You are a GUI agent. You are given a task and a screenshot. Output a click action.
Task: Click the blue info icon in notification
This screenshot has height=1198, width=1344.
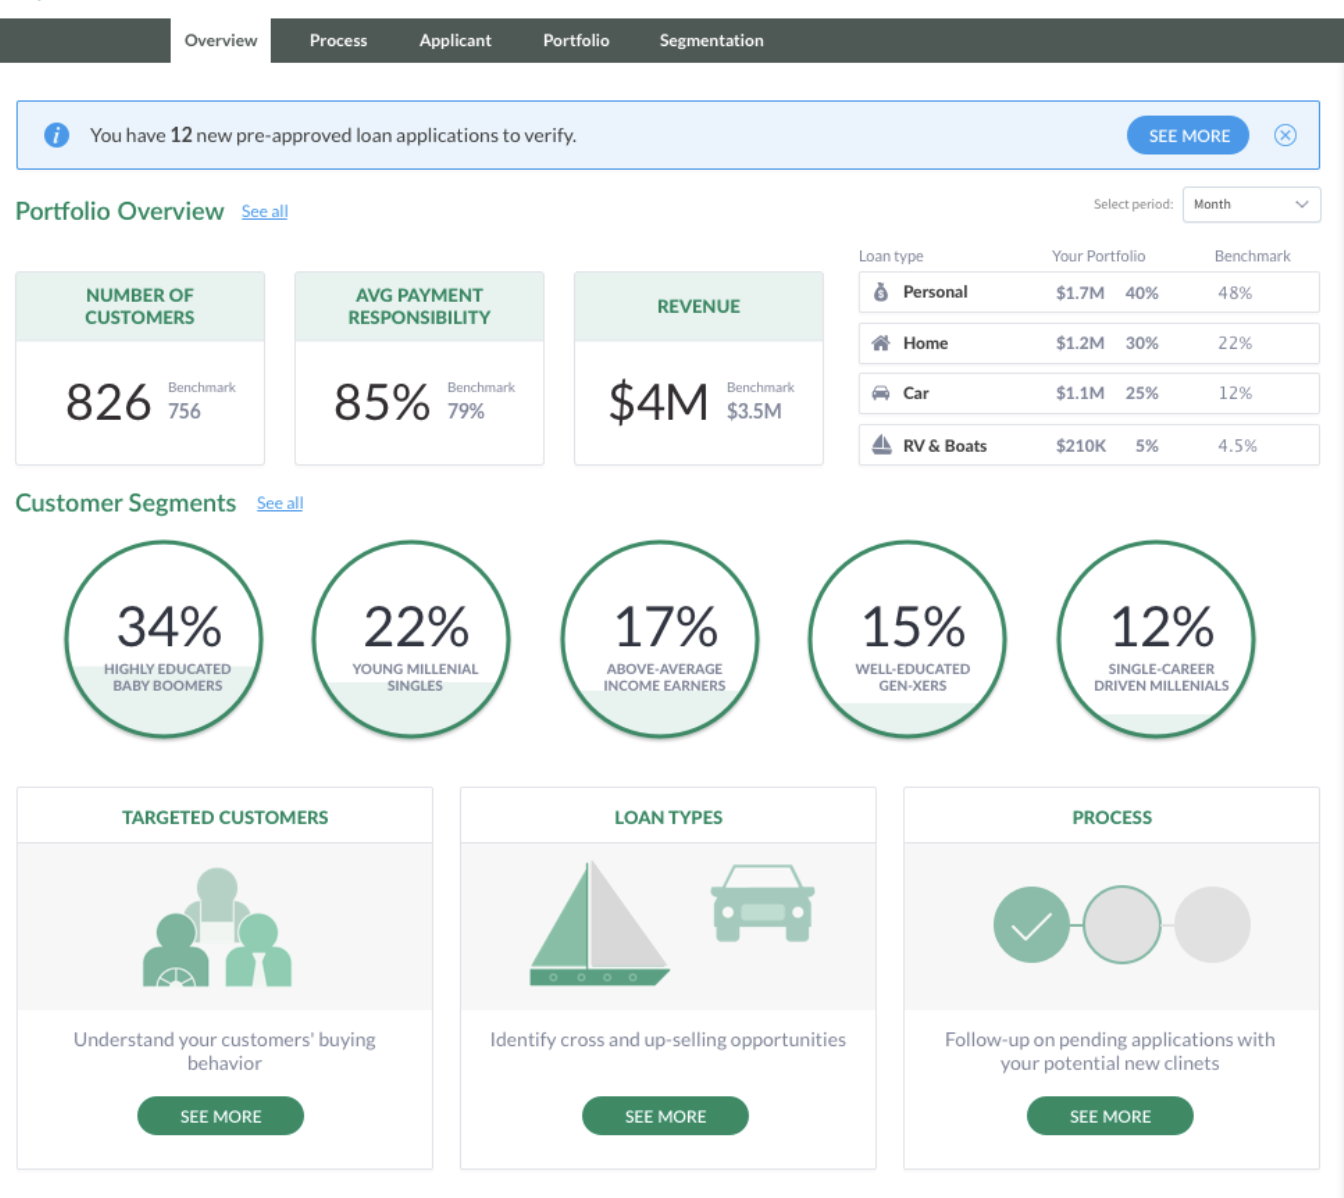[x=57, y=135]
